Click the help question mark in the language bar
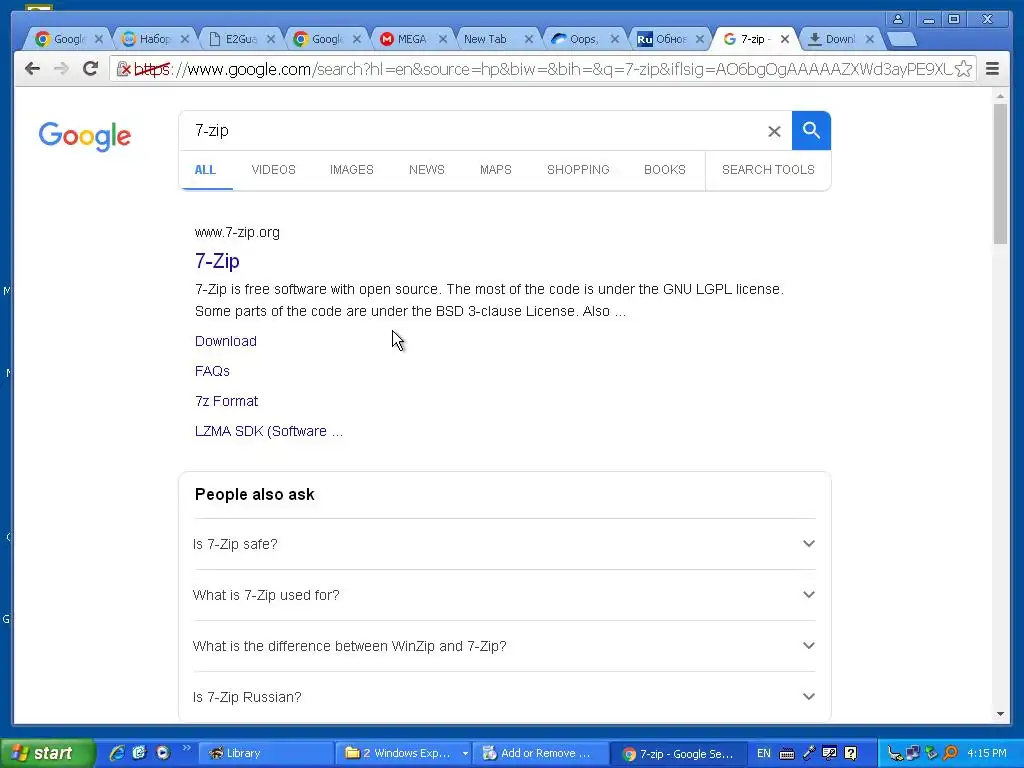 pyautogui.click(x=850, y=753)
